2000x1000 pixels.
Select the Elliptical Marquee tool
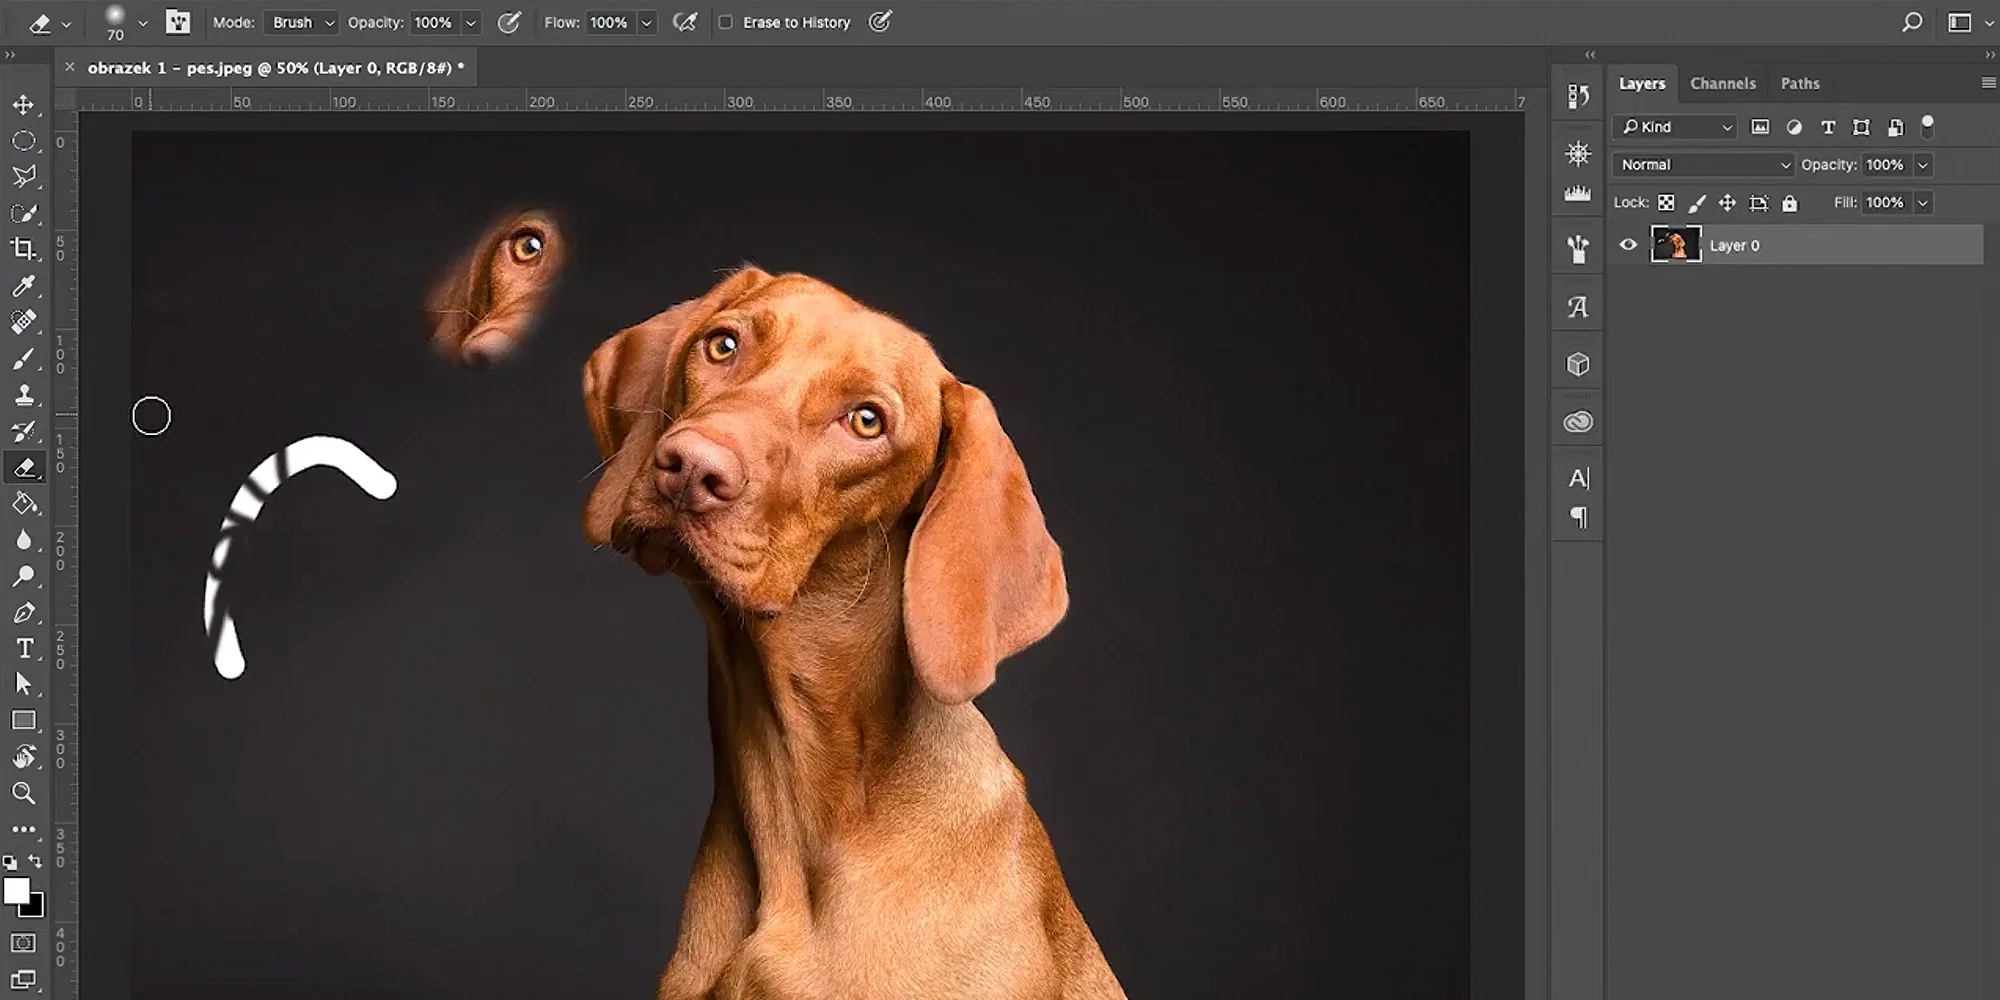(24, 141)
